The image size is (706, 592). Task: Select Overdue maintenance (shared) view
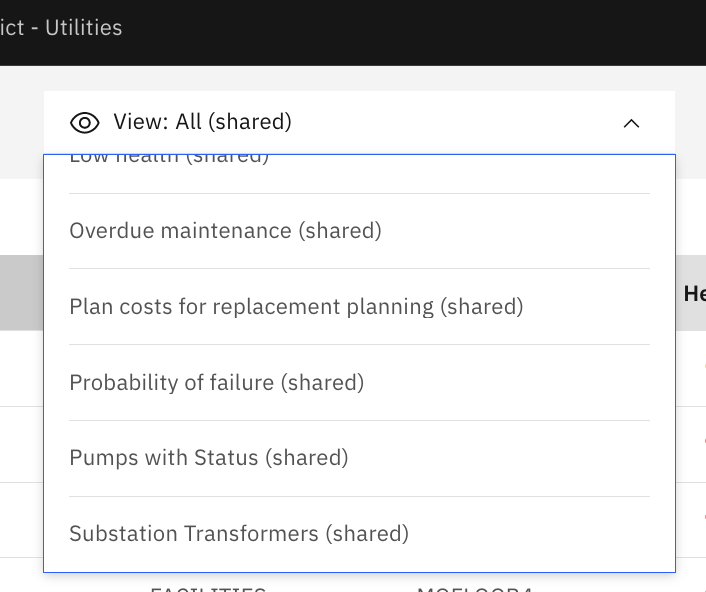pyautogui.click(x=359, y=231)
